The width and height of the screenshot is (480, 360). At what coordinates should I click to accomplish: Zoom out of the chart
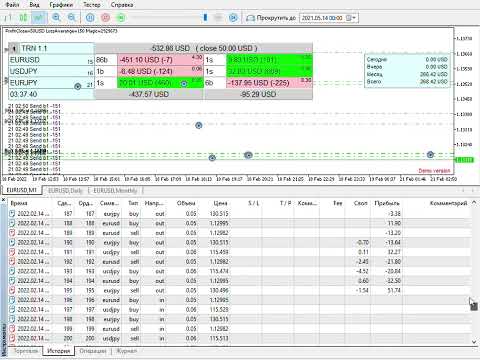point(72,18)
